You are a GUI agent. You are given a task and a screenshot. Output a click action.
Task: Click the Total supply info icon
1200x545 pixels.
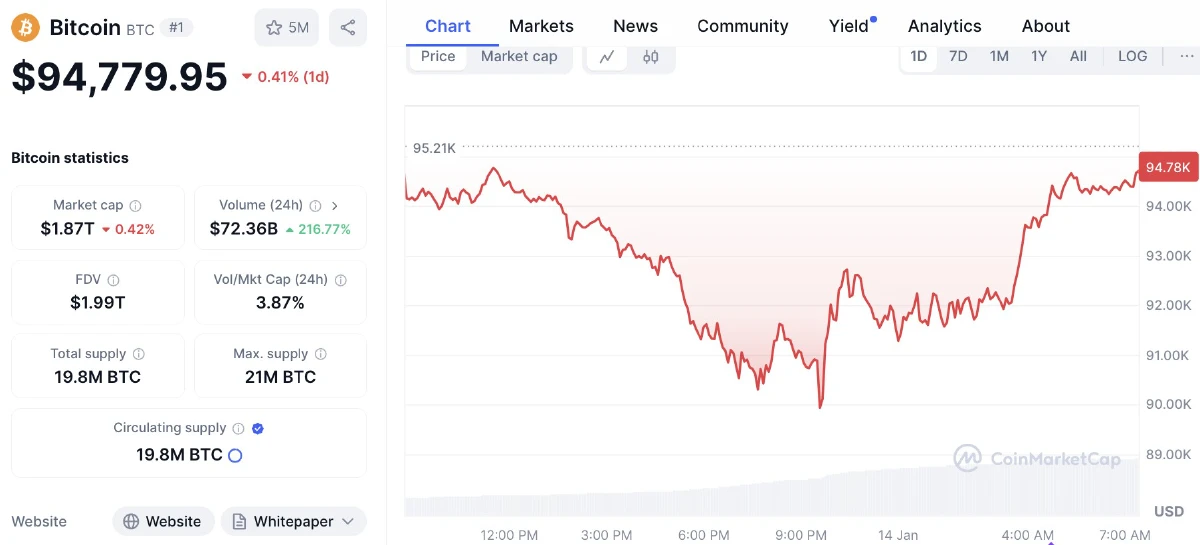click(x=139, y=354)
